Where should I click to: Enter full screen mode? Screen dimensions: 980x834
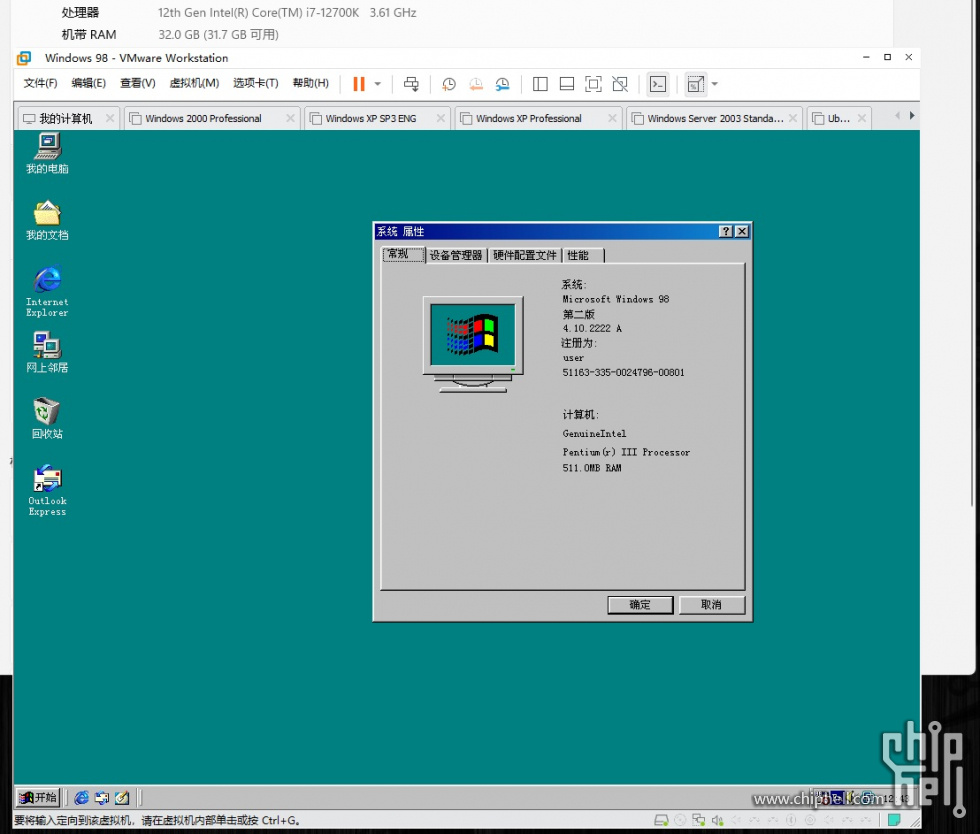click(593, 84)
